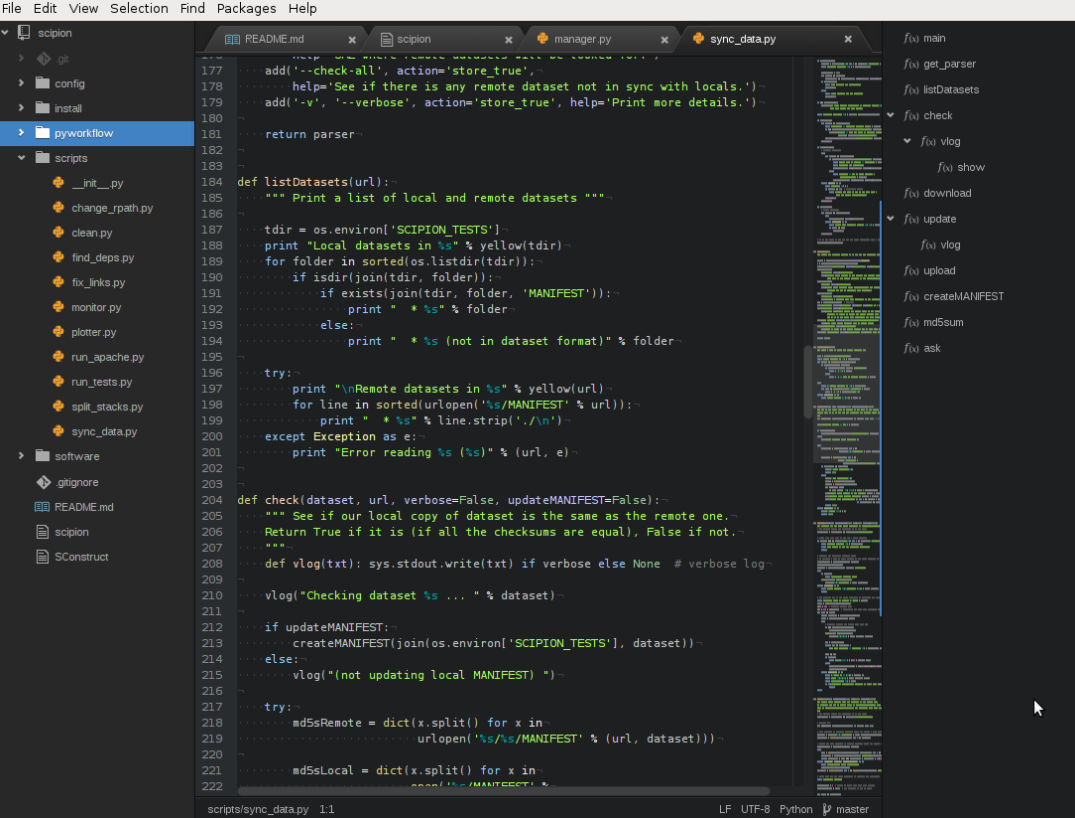Click scripts/sync_data.py path in status bar

click(x=258, y=809)
